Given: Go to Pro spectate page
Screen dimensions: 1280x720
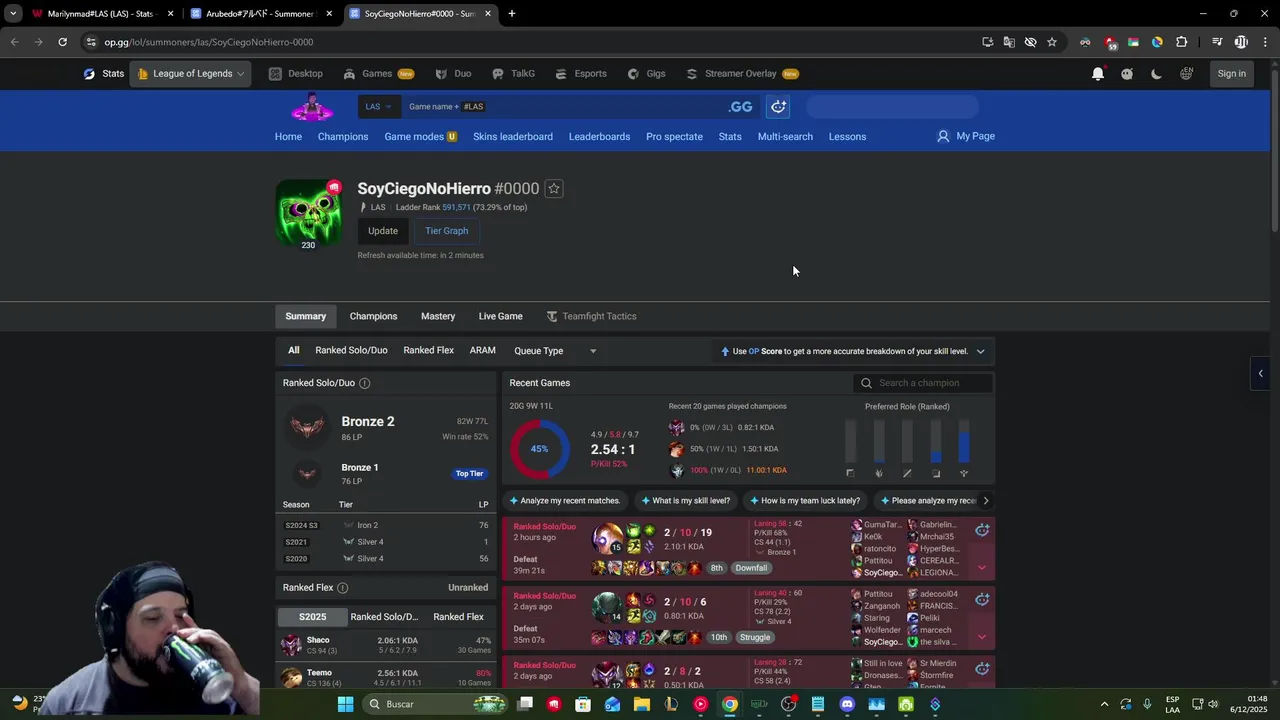Looking at the screenshot, I should pos(674,136).
